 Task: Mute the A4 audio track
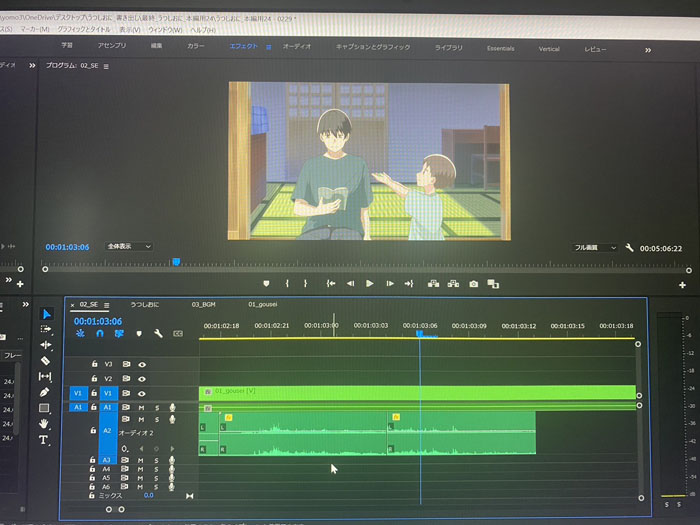point(140,469)
